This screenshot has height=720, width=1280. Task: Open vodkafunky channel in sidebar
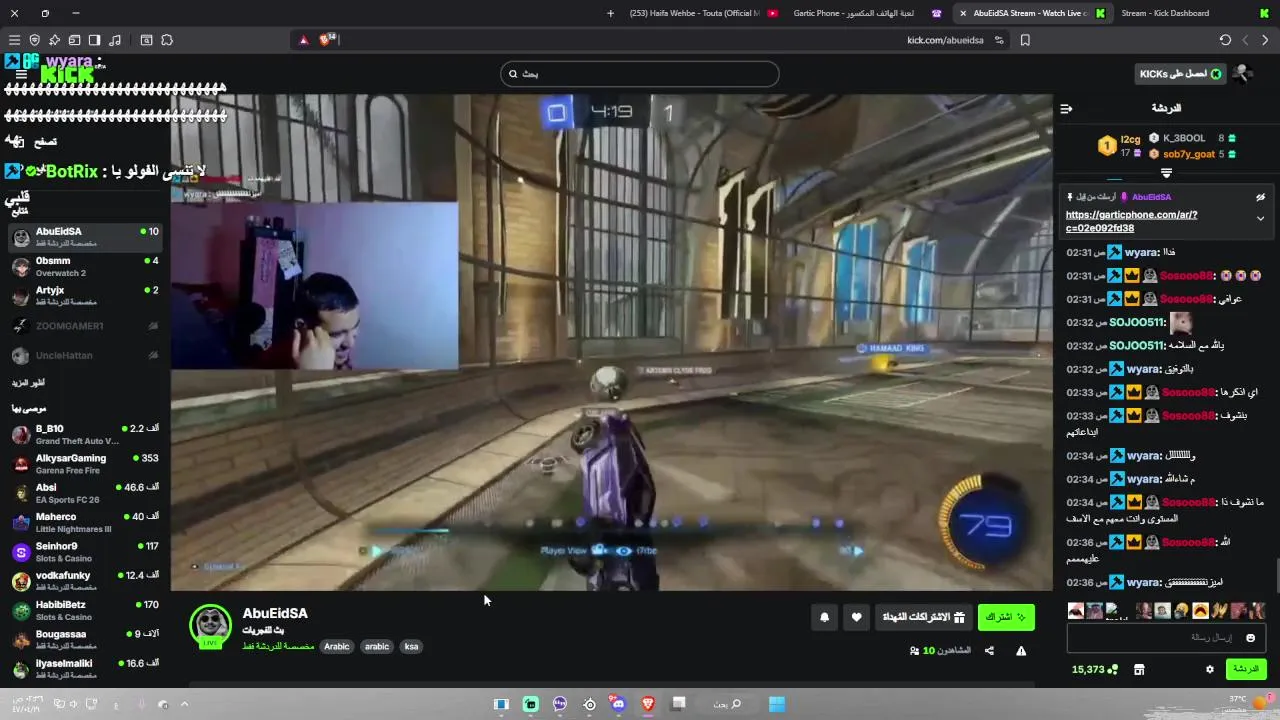coord(84,581)
